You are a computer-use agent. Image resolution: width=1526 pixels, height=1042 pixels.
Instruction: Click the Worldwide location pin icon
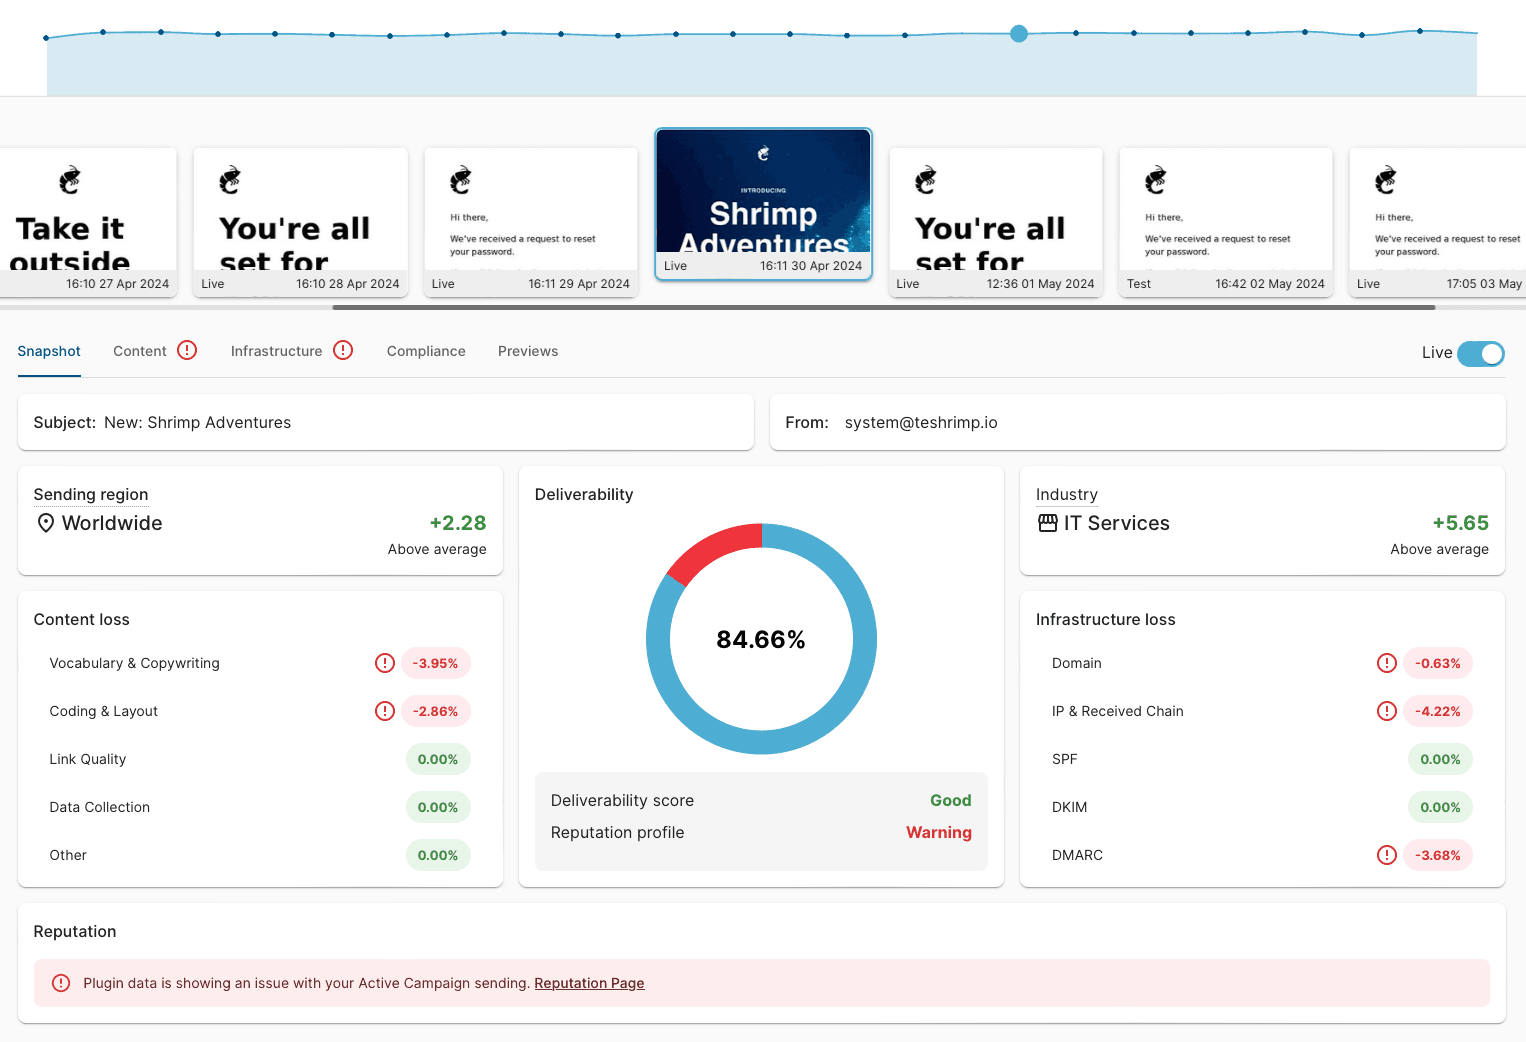pyautogui.click(x=45, y=523)
